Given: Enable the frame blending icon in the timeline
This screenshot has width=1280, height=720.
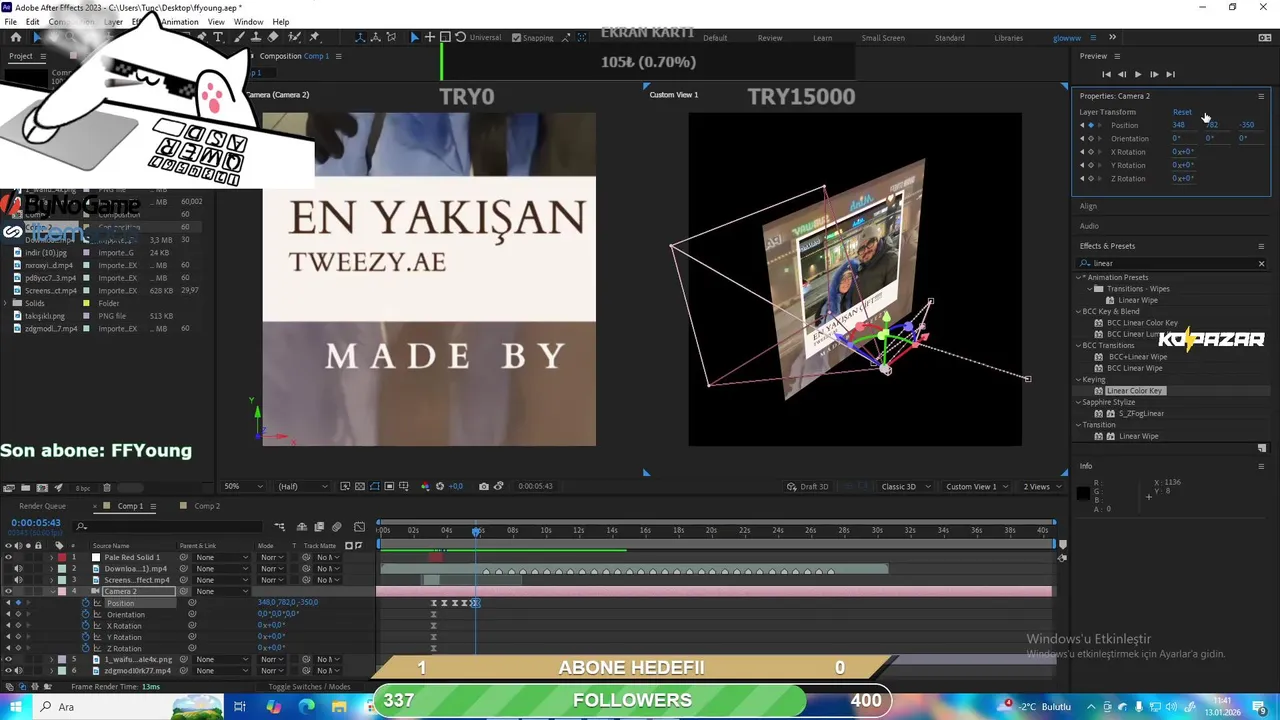Looking at the screenshot, I should 319,527.
